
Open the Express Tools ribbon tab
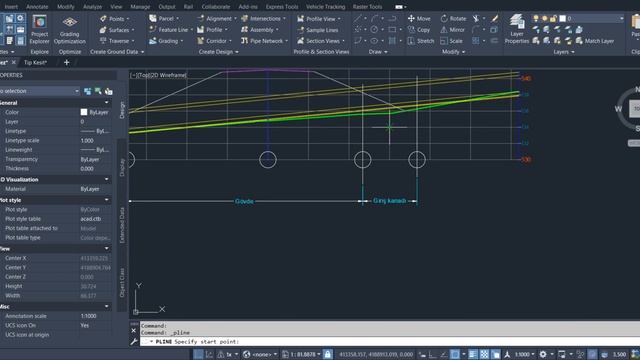click(282, 7)
